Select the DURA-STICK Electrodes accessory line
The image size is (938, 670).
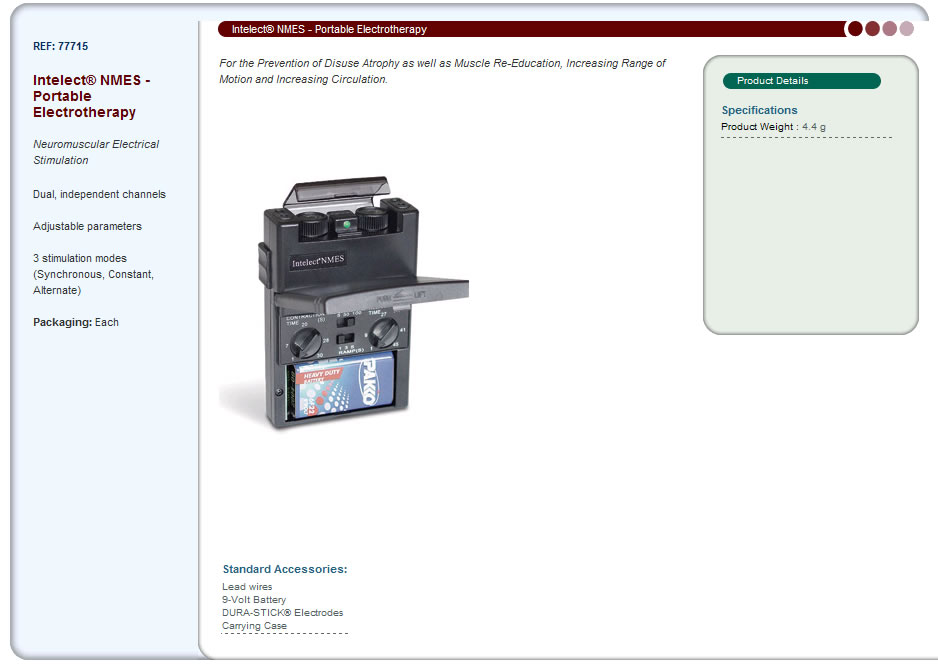pos(282,613)
